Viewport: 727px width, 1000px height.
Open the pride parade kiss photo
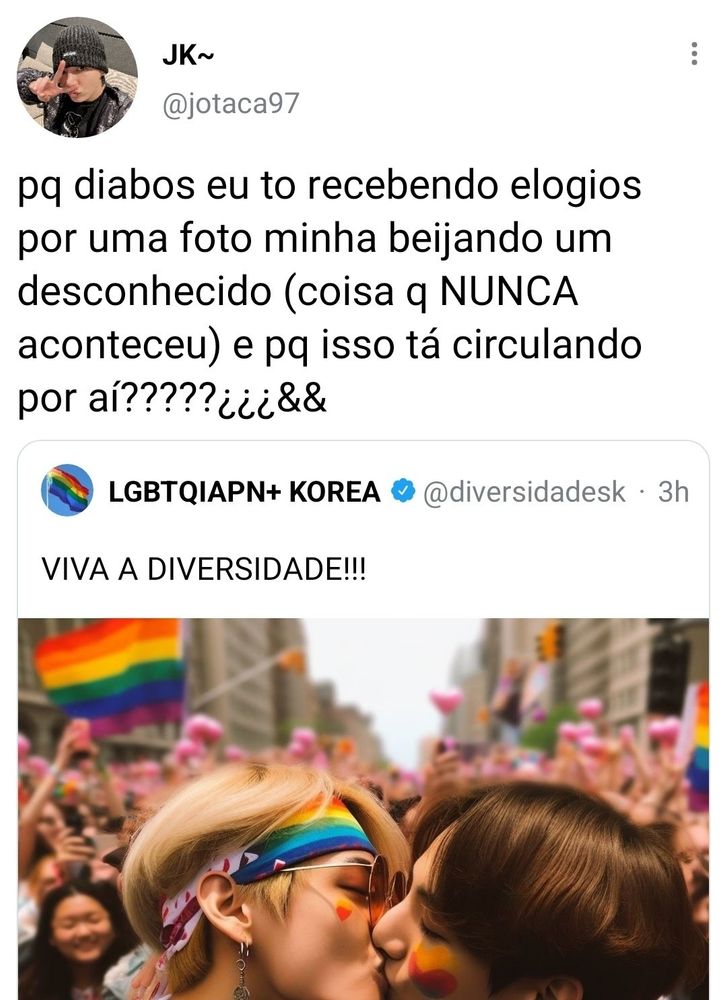(363, 809)
